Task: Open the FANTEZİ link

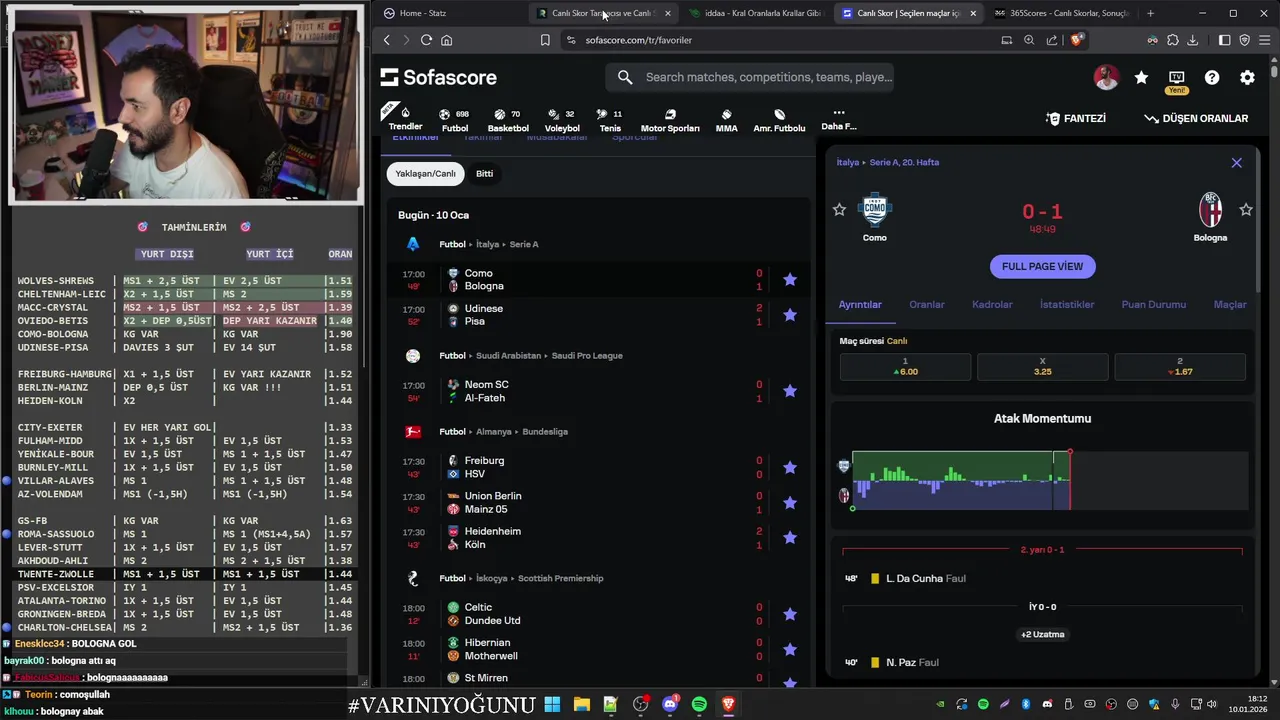Action: coord(1076,118)
